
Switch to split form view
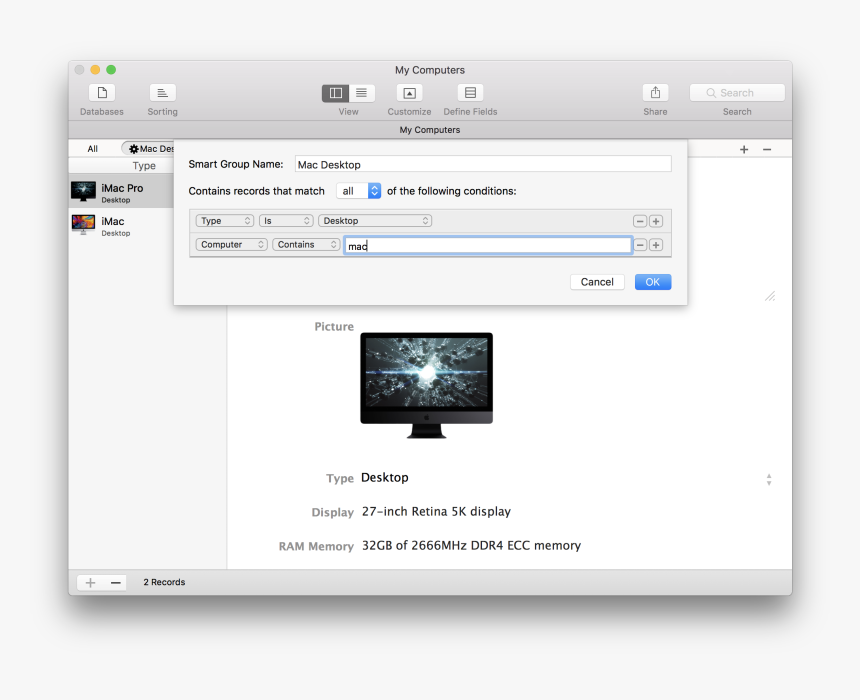click(335, 93)
